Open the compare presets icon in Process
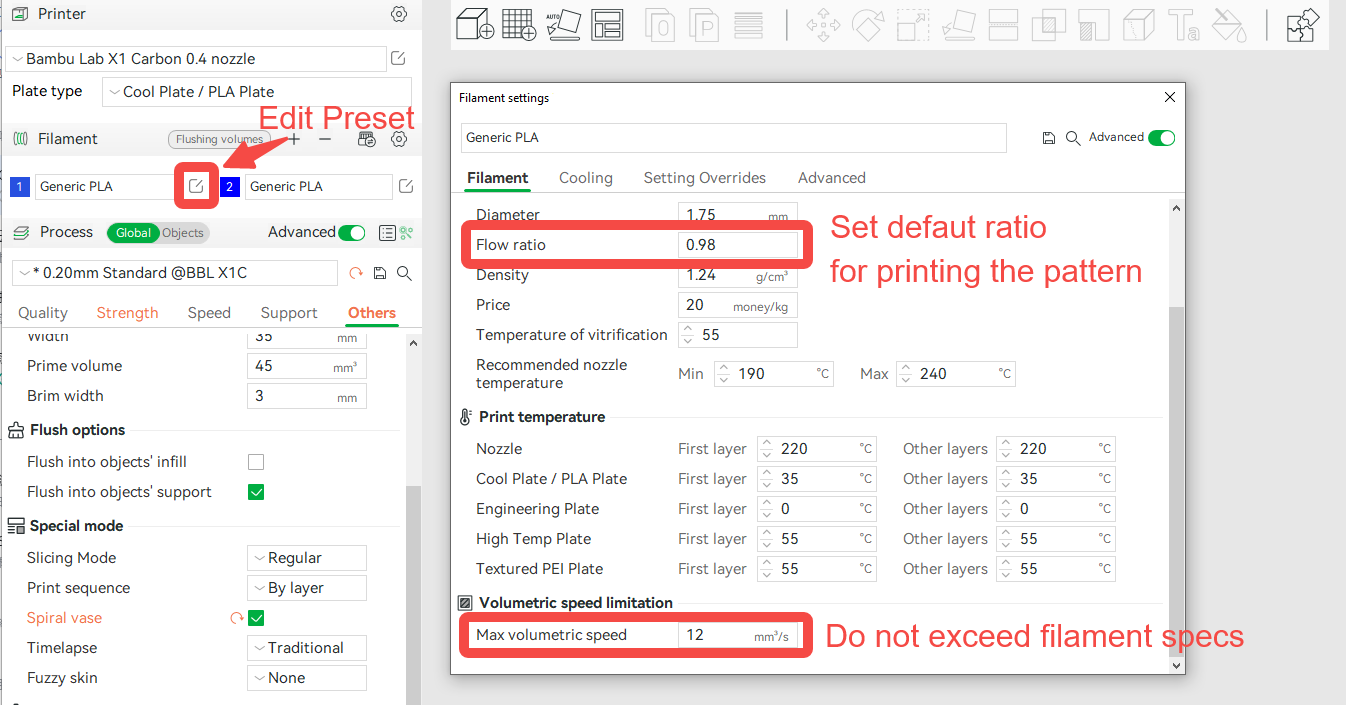The width and height of the screenshot is (1346, 705). click(406, 233)
